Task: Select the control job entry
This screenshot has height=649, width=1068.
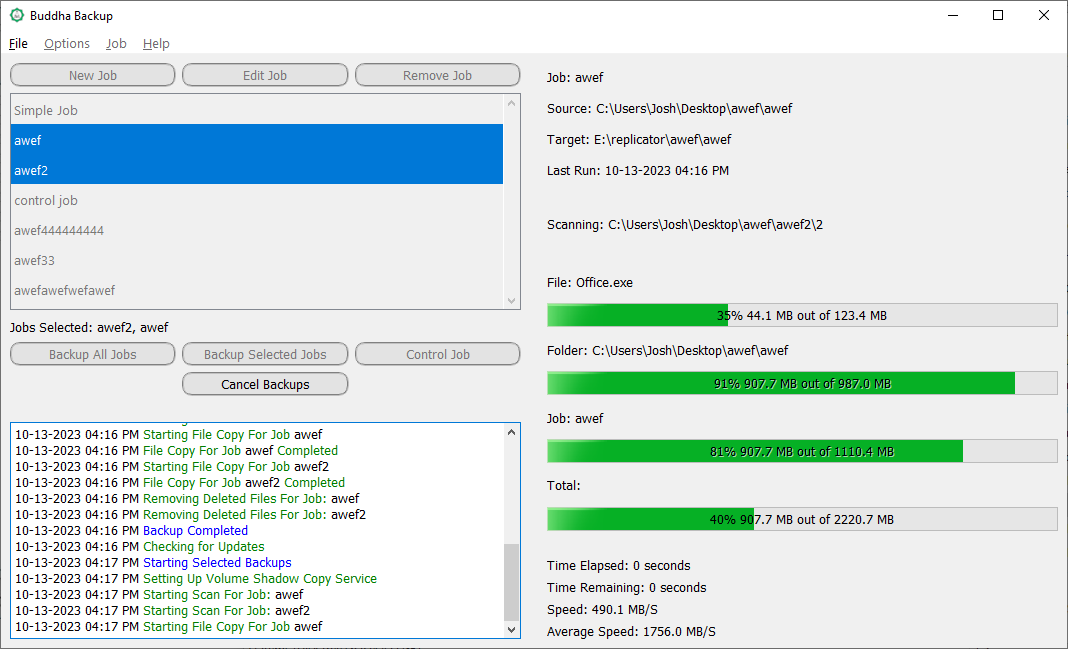Action: pyautogui.click(x=257, y=200)
